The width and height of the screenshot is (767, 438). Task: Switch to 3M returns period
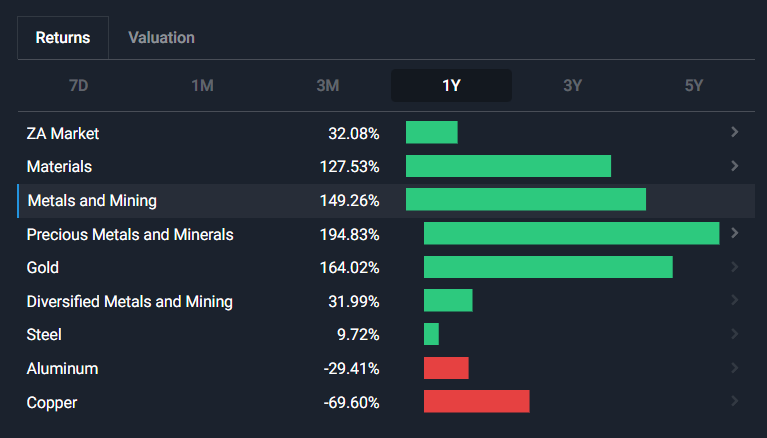click(327, 86)
